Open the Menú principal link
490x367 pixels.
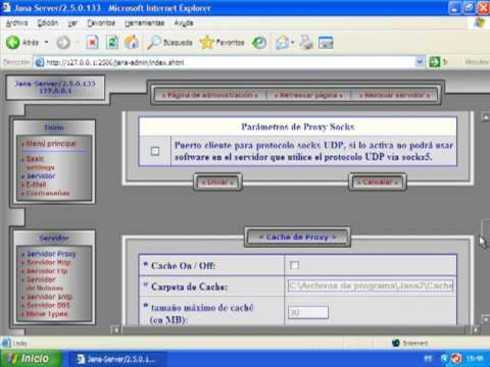51,144
